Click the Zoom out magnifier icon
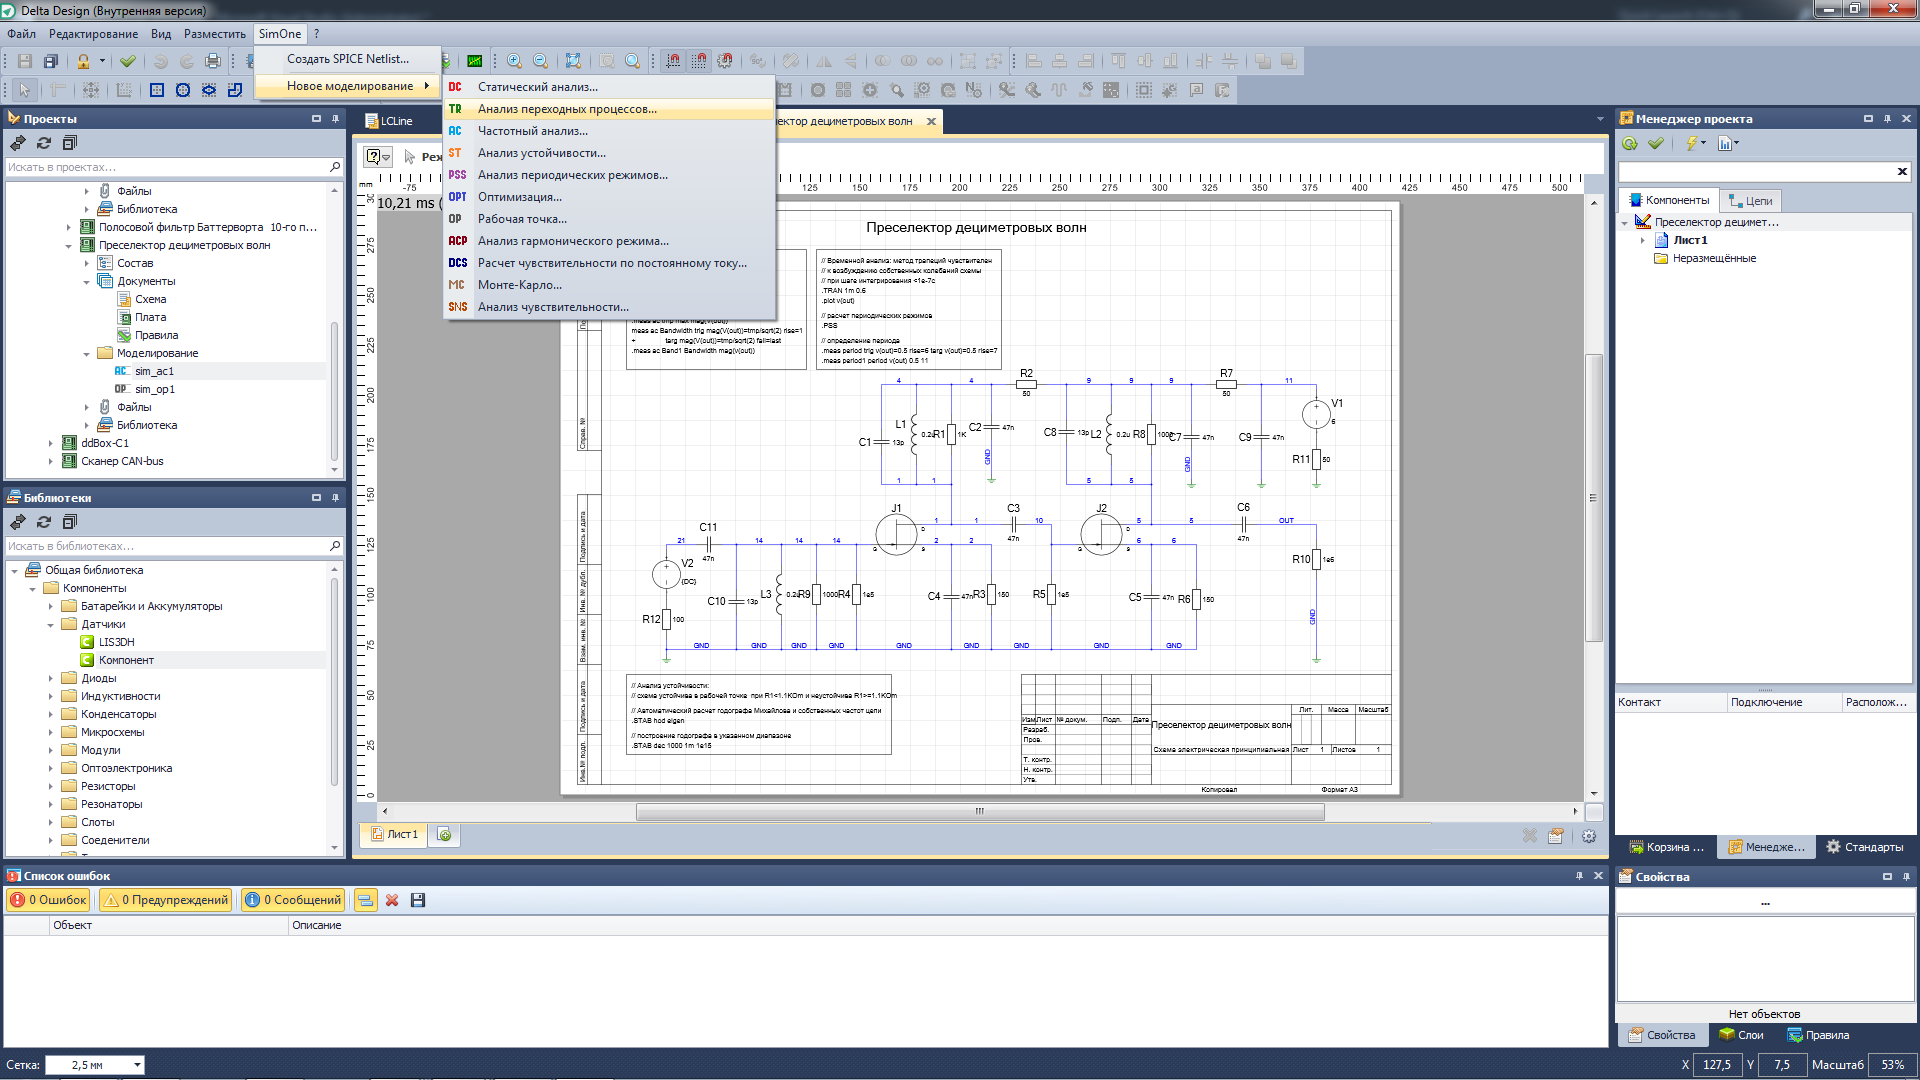This screenshot has width=1920, height=1080. [x=541, y=61]
